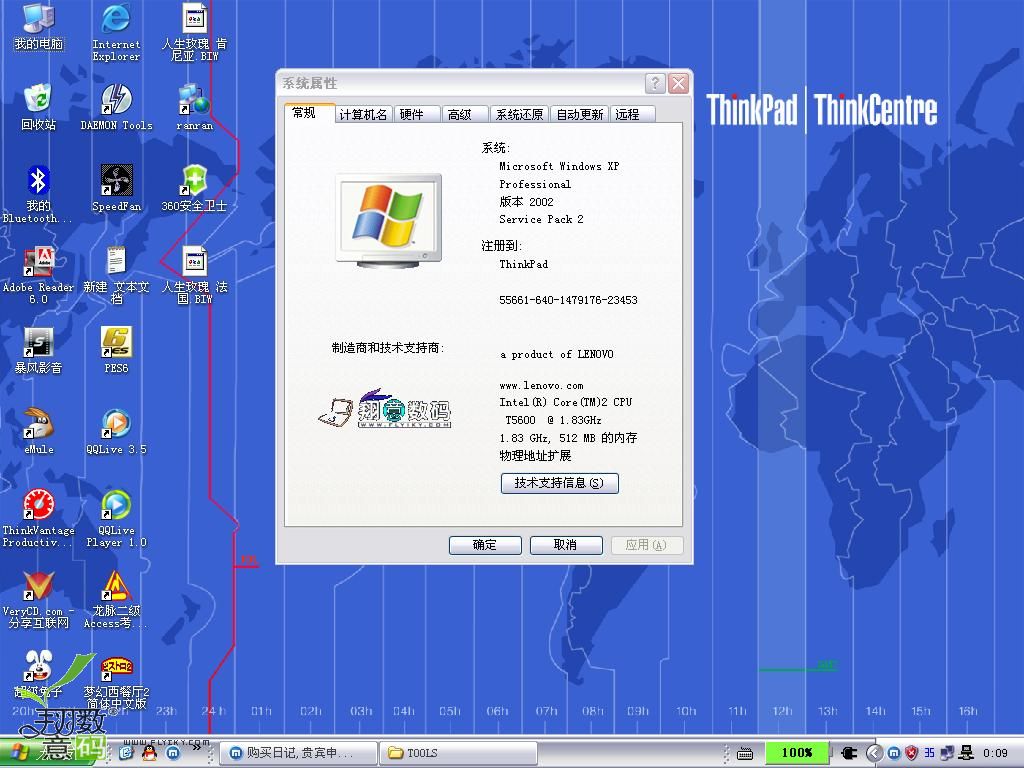The image size is (1024, 768).
Task: Cancel with the 取消 button
Action: [566, 545]
